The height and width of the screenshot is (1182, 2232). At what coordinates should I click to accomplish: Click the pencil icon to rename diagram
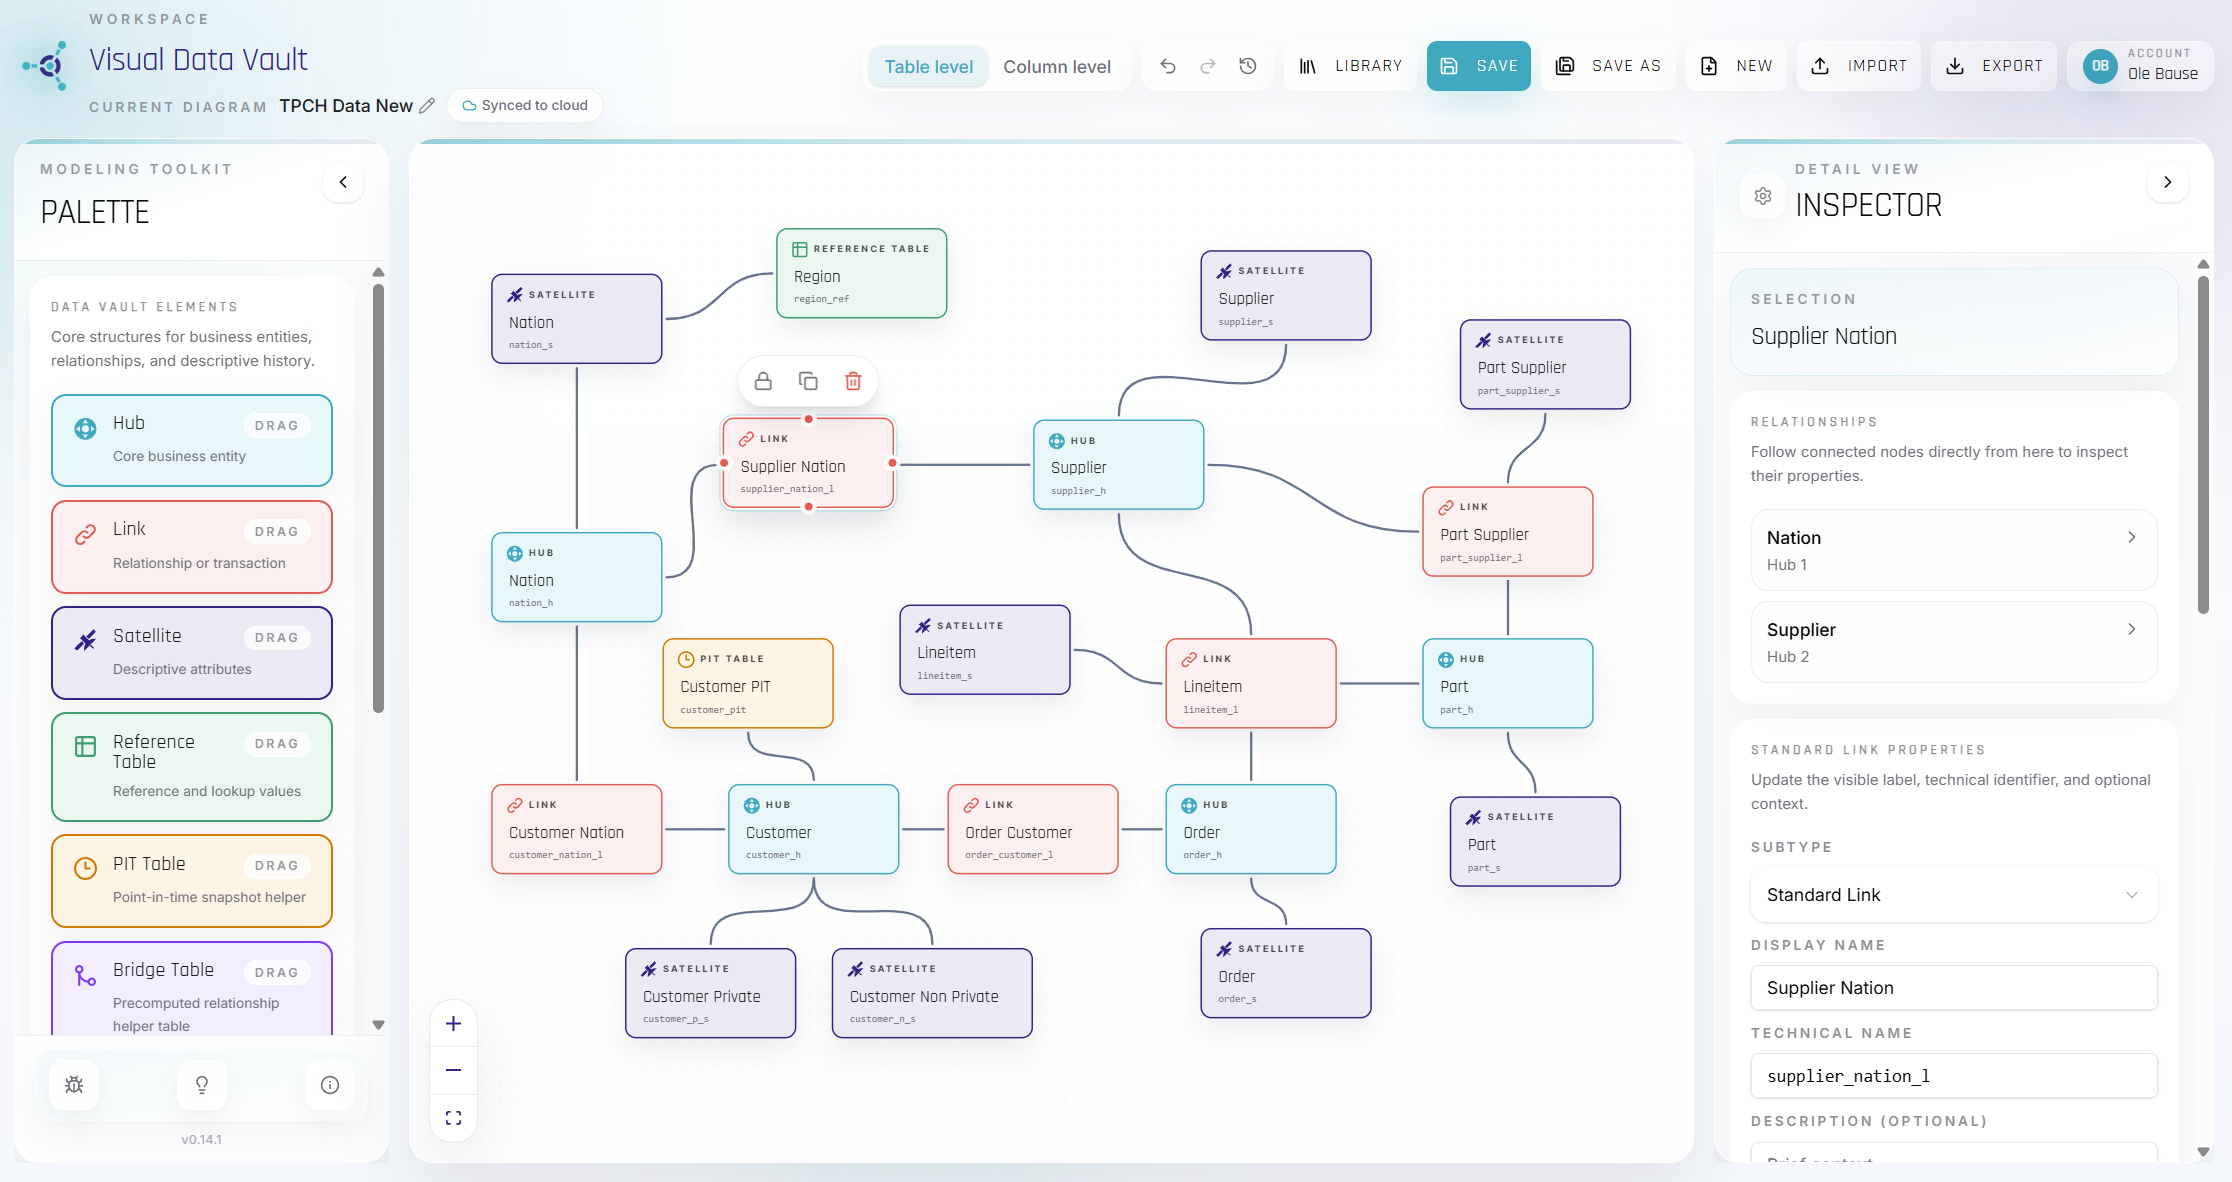(x=427, y=106)
